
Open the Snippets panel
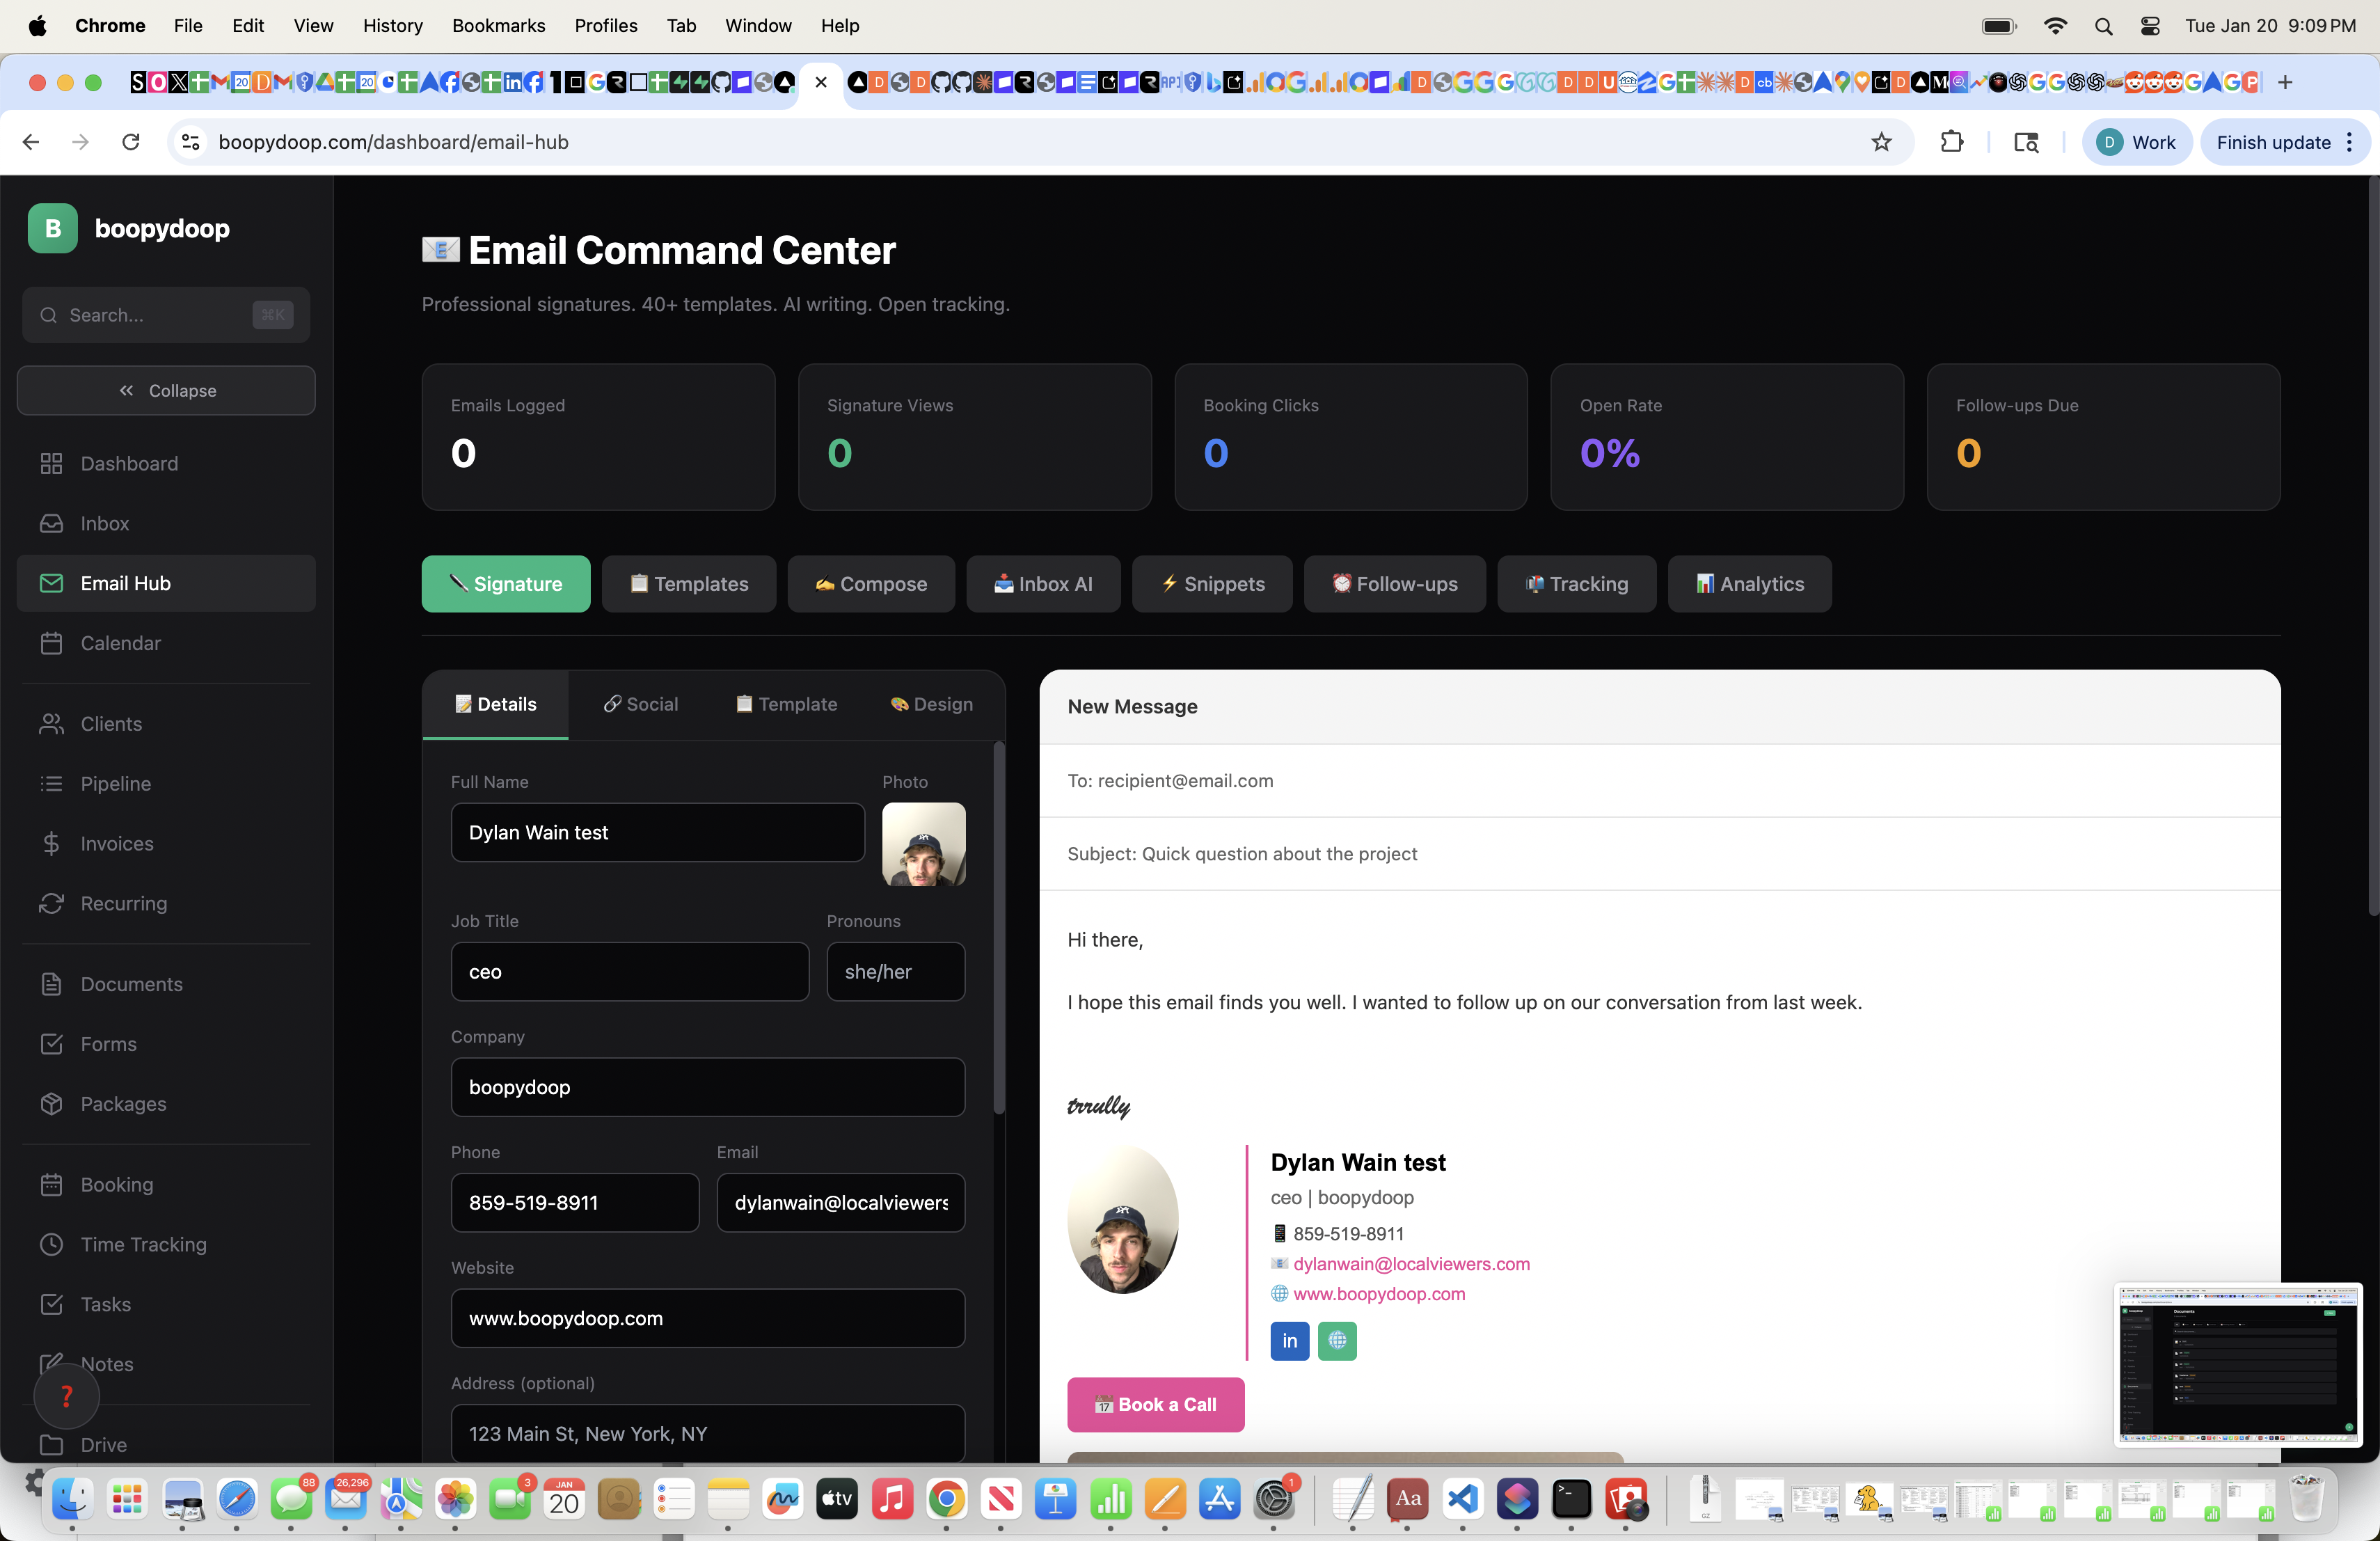pos(1211,584)
